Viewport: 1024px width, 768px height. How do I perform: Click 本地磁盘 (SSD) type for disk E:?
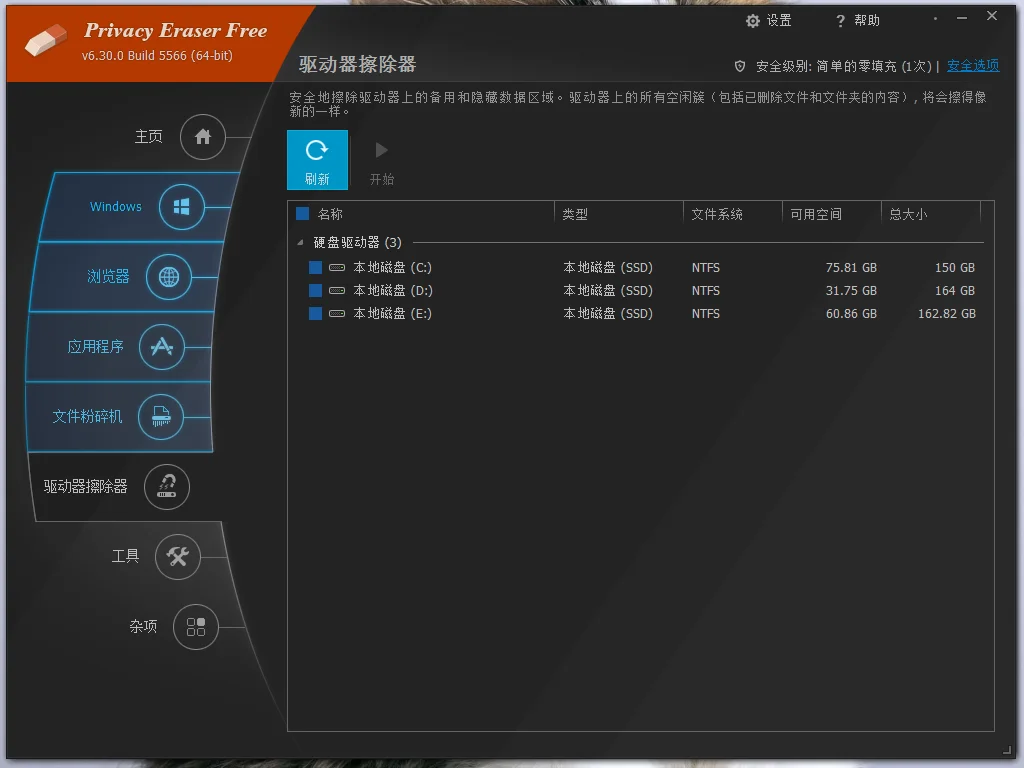pyautogui.click(x=608, y=314)
